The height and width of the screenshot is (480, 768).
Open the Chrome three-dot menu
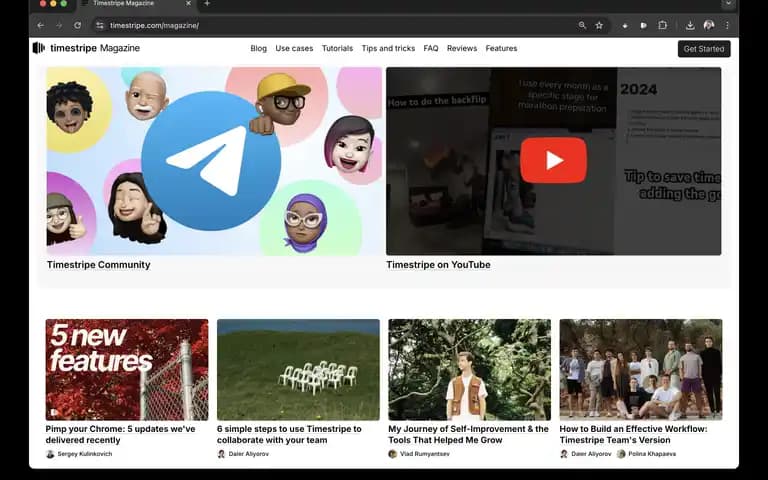click(727, 25)
